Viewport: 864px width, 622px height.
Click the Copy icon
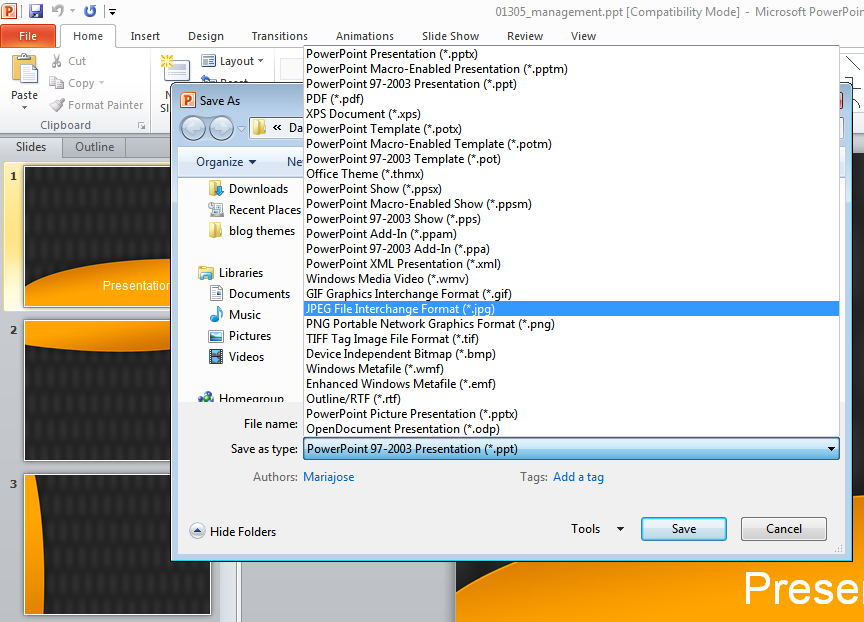[57, 83]
